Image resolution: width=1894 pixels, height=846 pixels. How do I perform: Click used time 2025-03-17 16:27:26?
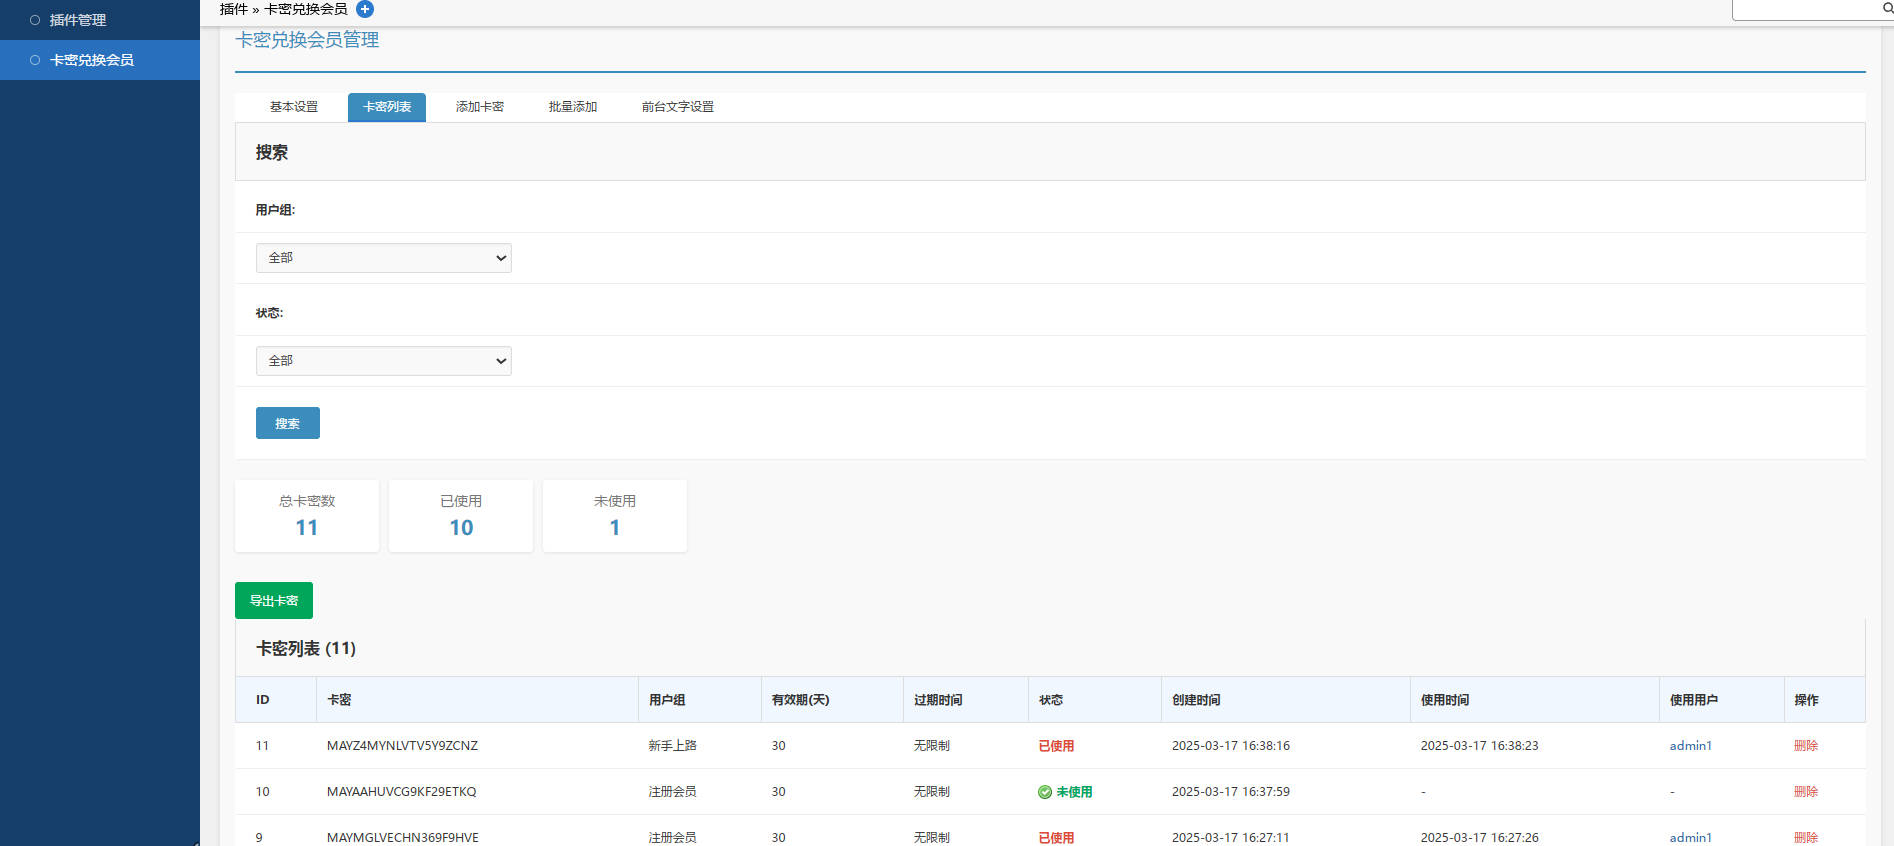(x=1480, y=838)
